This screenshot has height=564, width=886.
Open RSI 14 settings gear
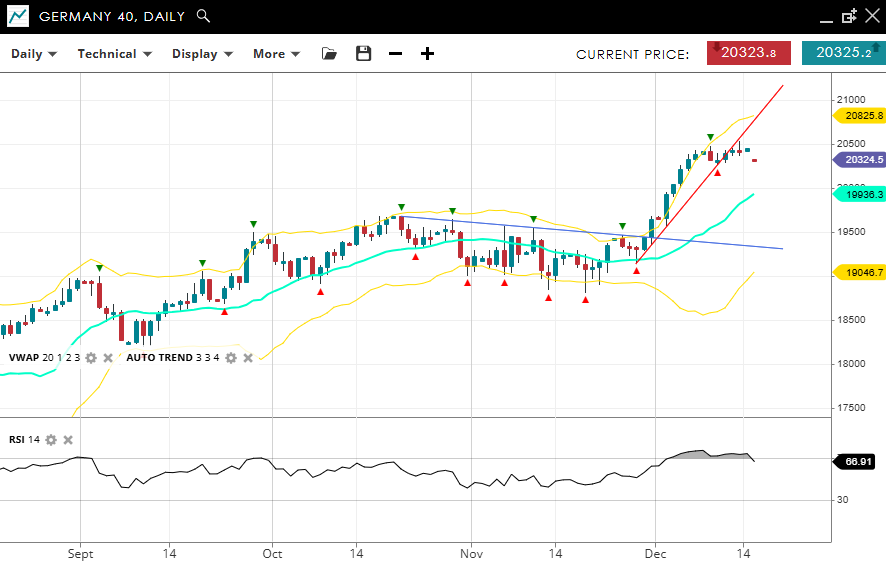coord(51,440)
